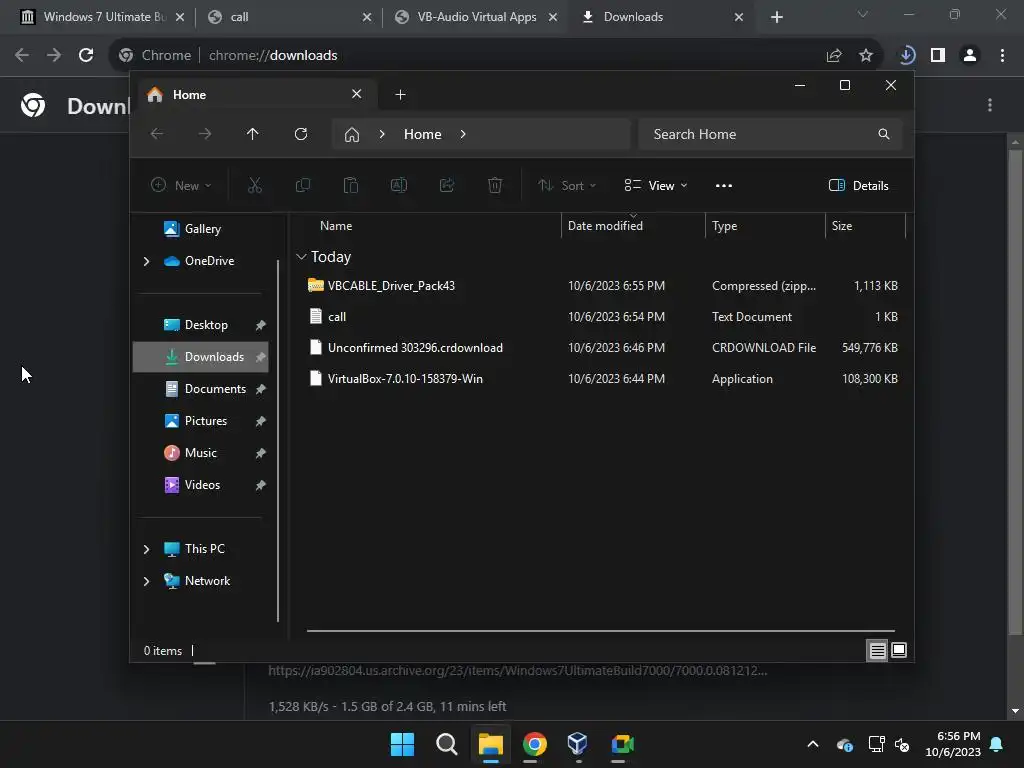The width and height of the screenshot is (1024, 768).
Task: Select Gallery in navigation pane
Action: tap(202, 229)
